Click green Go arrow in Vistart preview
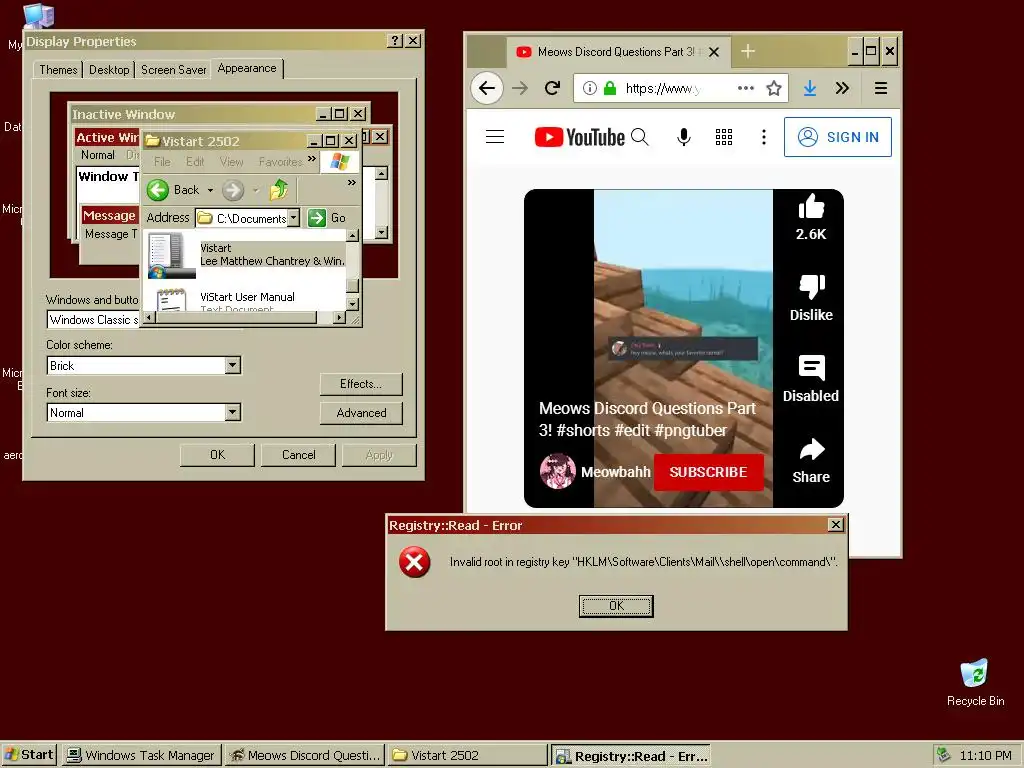Screen dimensions: 1024x768 pyautogui.click(x=317, y=217)
